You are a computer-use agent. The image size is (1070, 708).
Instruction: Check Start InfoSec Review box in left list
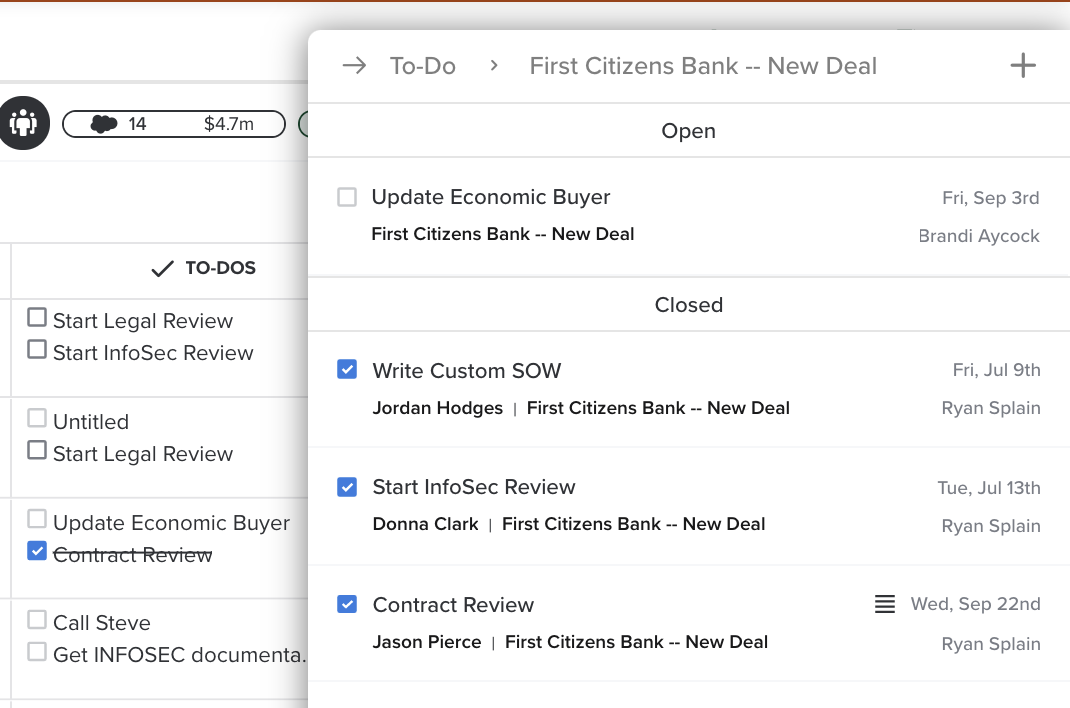37,349
